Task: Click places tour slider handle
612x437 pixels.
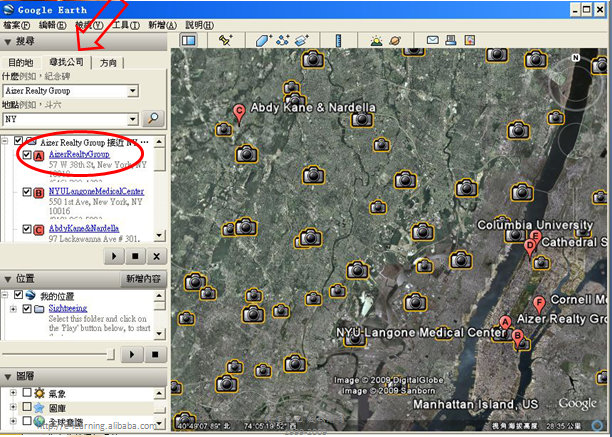Action: (x=111, y=354)
